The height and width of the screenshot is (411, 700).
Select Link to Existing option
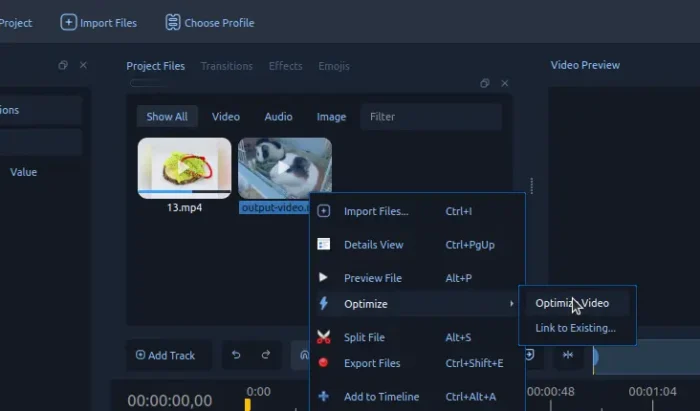click(575, 328)
